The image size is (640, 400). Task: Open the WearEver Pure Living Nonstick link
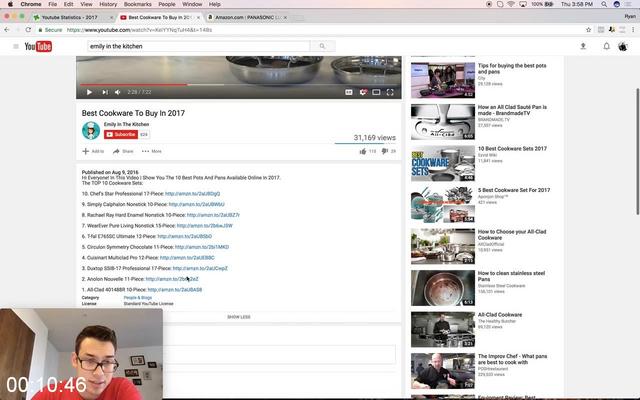204,226
